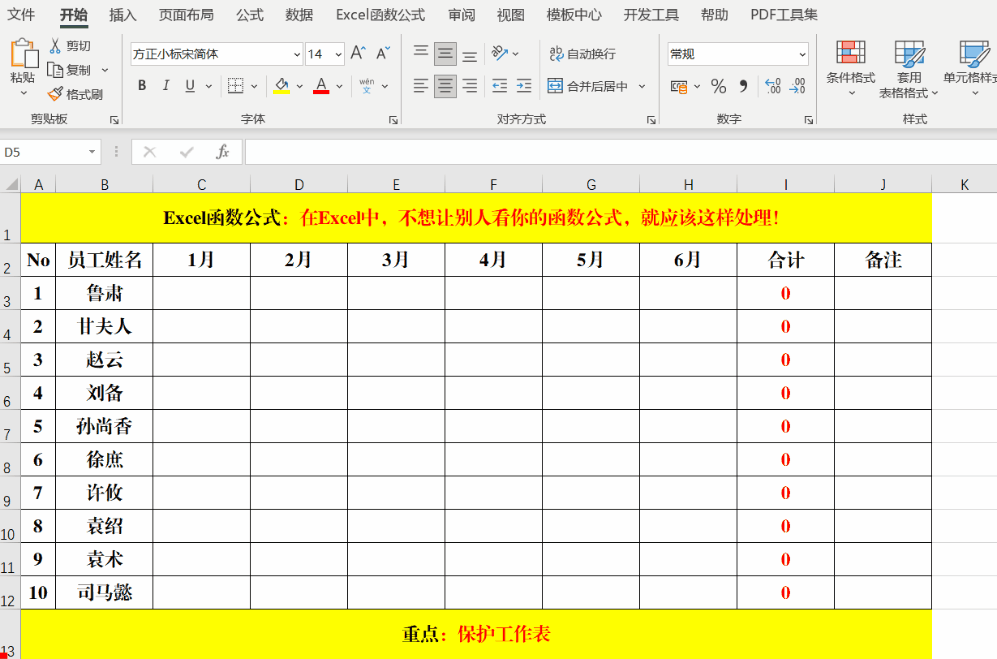
Task: Switch to the 插入 Insert tab
Action: click(123, 14)
